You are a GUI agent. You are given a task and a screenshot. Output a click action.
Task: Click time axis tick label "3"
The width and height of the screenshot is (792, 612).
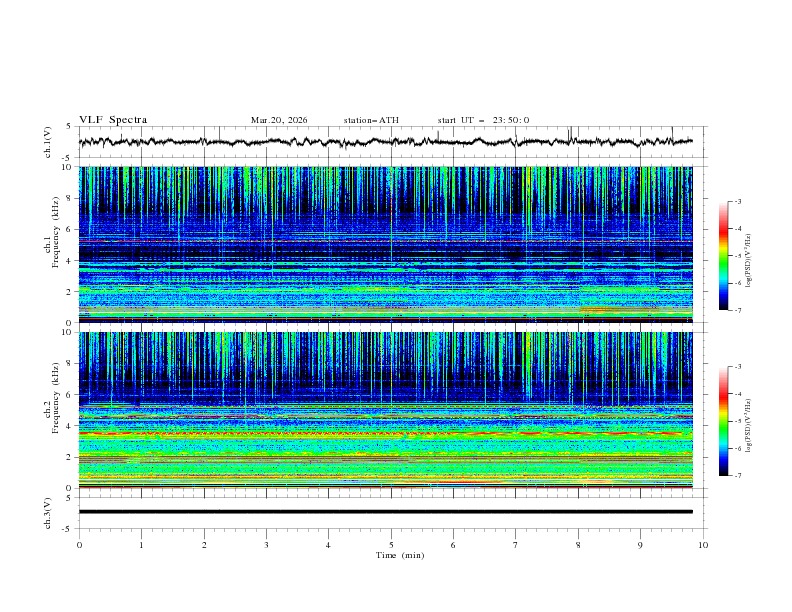(266, 545)
